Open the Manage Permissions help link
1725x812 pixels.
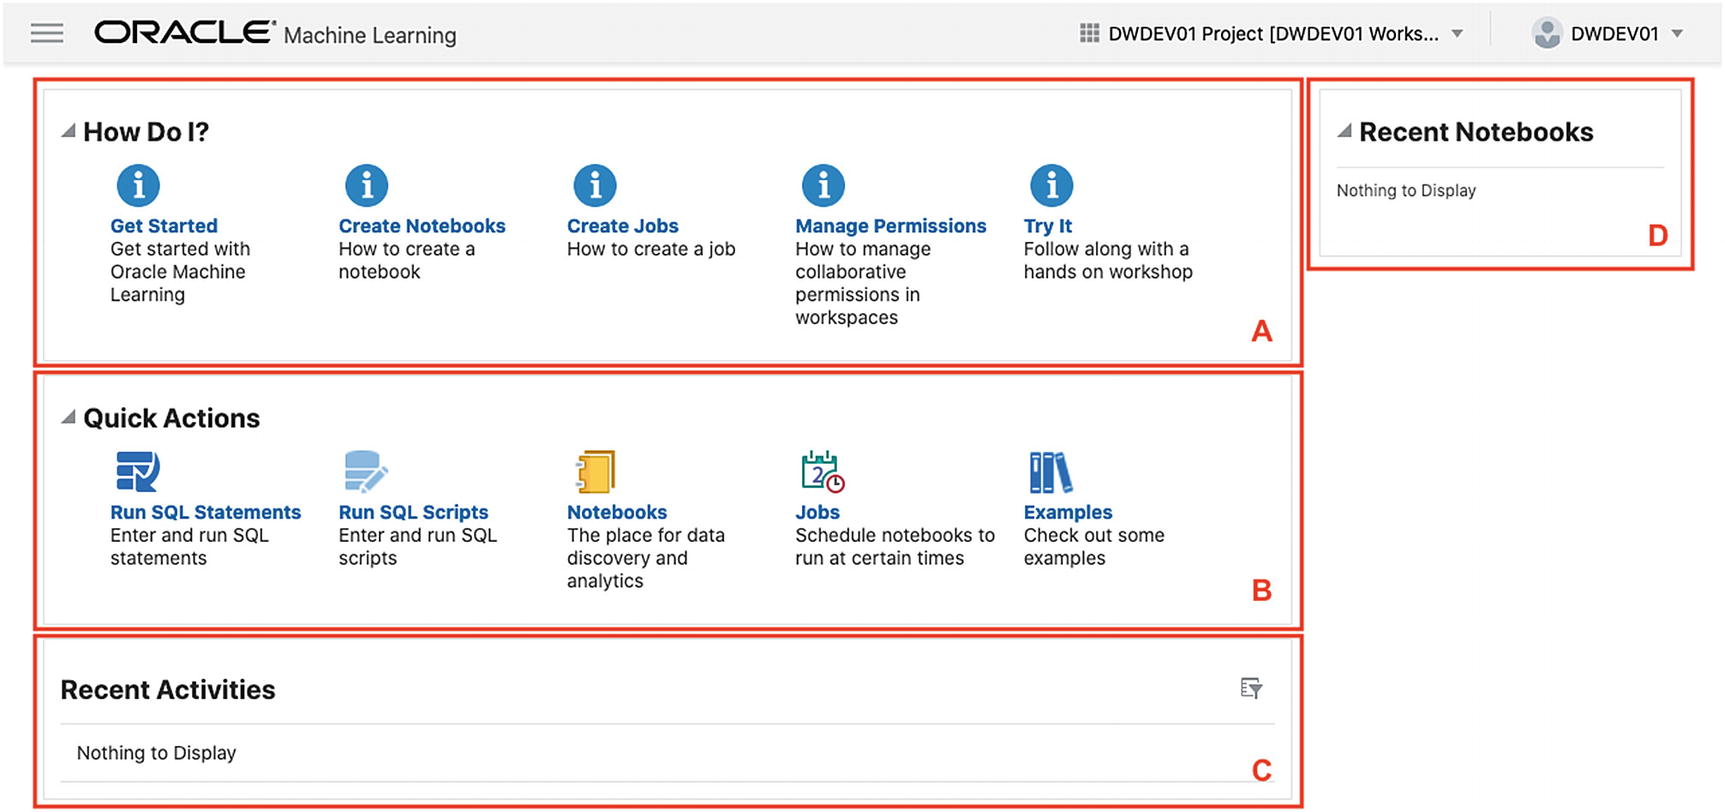click(x=891, y=226)
